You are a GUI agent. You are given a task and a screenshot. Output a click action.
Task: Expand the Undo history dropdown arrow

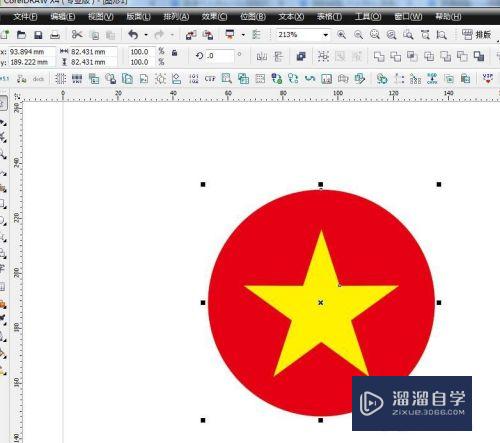[x=146, y=35]
